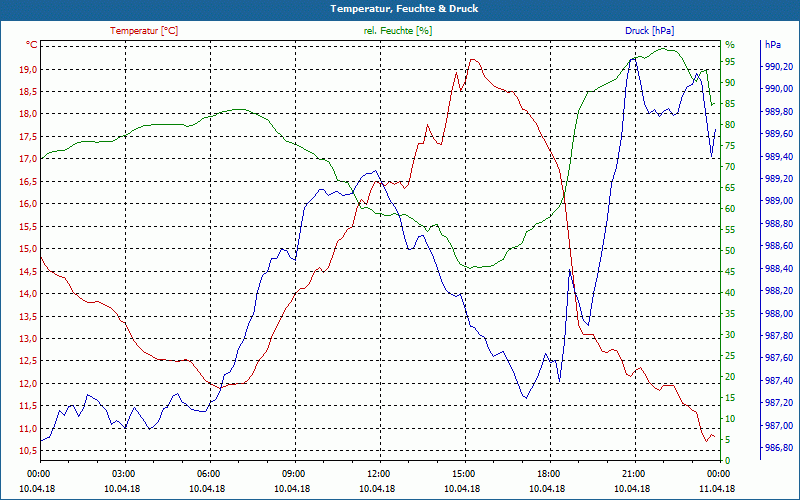Image resolution: width=800 pixels, height=500 pixels.
Task: Select the red 'Temperatur [°C]' legend label
Action: pos(144,31)
